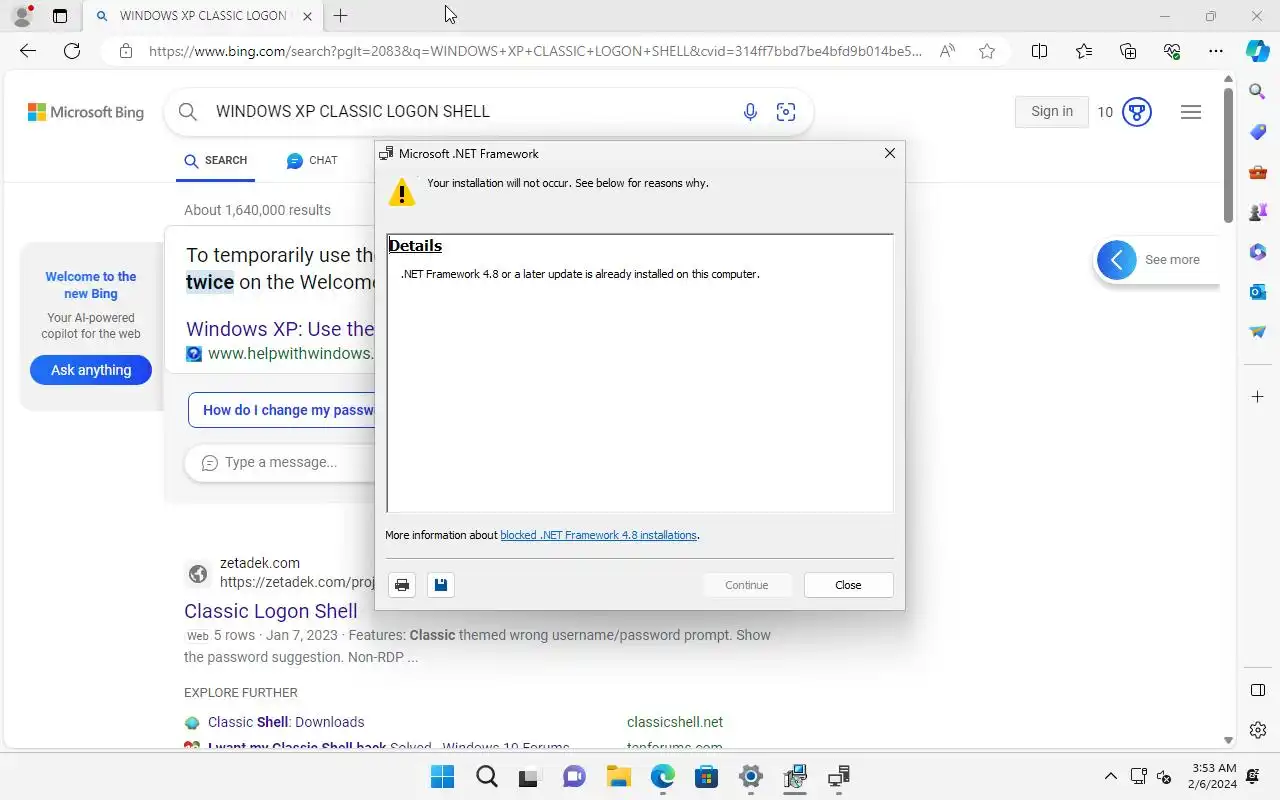
Task: Open sidebar Search icon
Action: point(1258,92)
